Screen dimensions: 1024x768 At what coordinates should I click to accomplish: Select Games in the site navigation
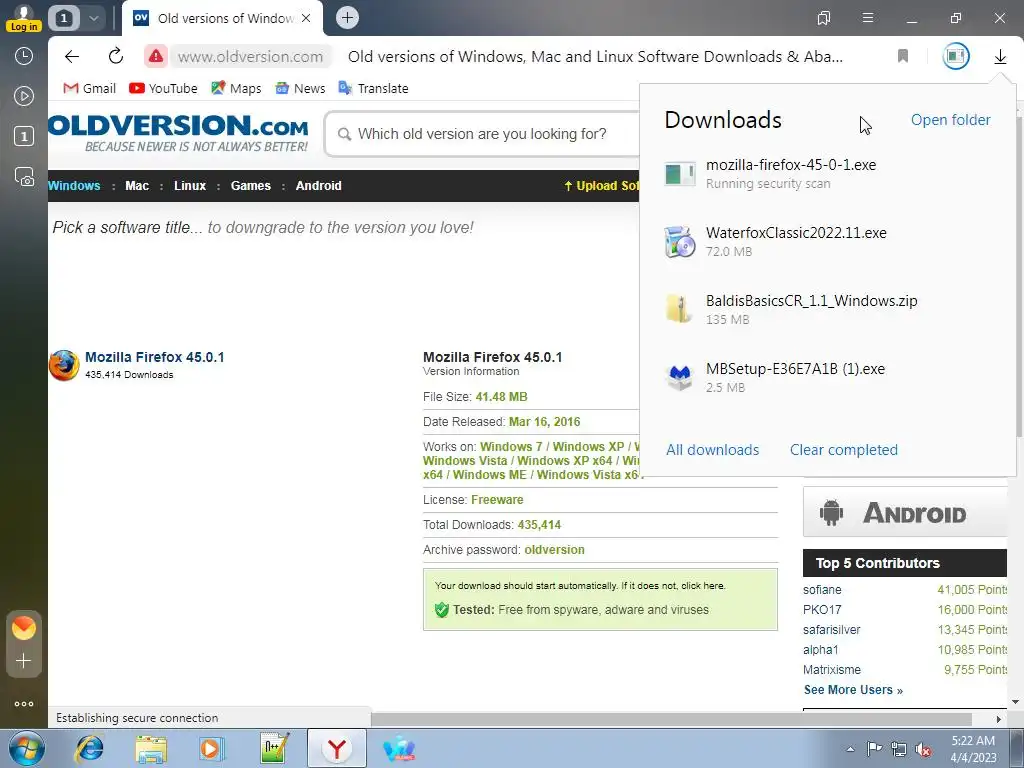(x=251, y=185)
